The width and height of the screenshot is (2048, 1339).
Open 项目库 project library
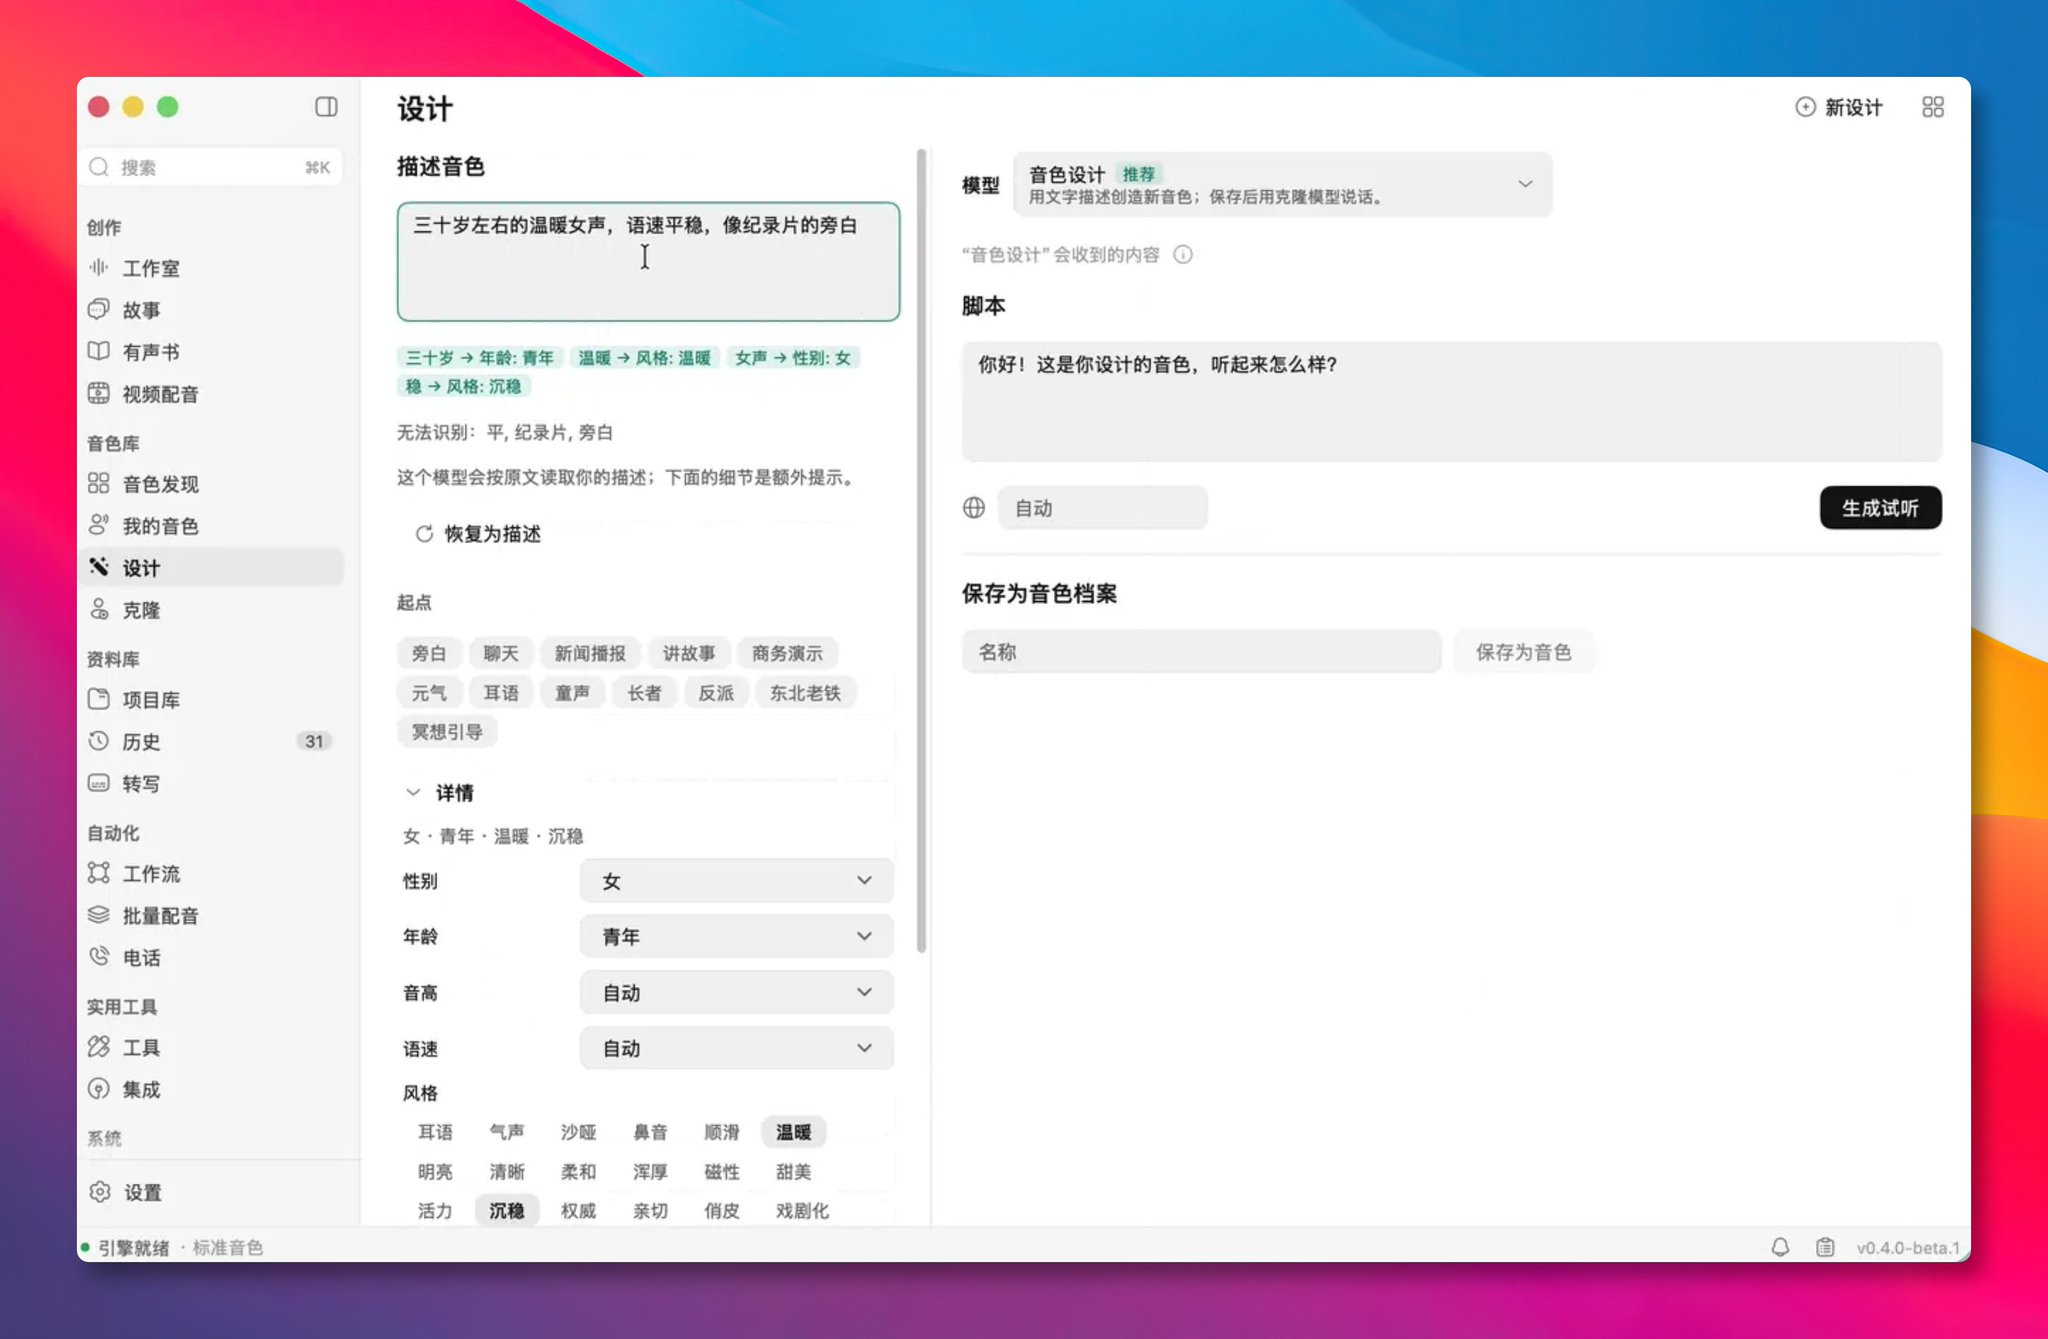pyautogui.click(x=151, y=700)
